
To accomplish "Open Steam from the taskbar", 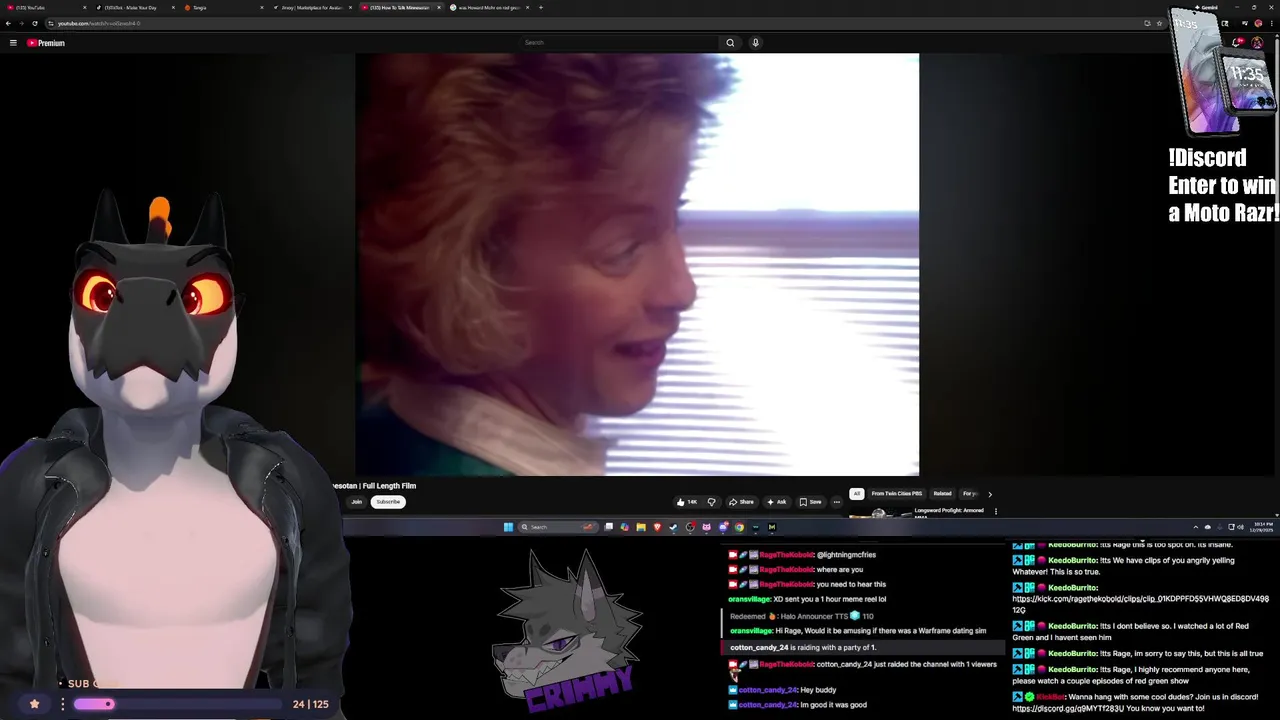I will (673, 527).
